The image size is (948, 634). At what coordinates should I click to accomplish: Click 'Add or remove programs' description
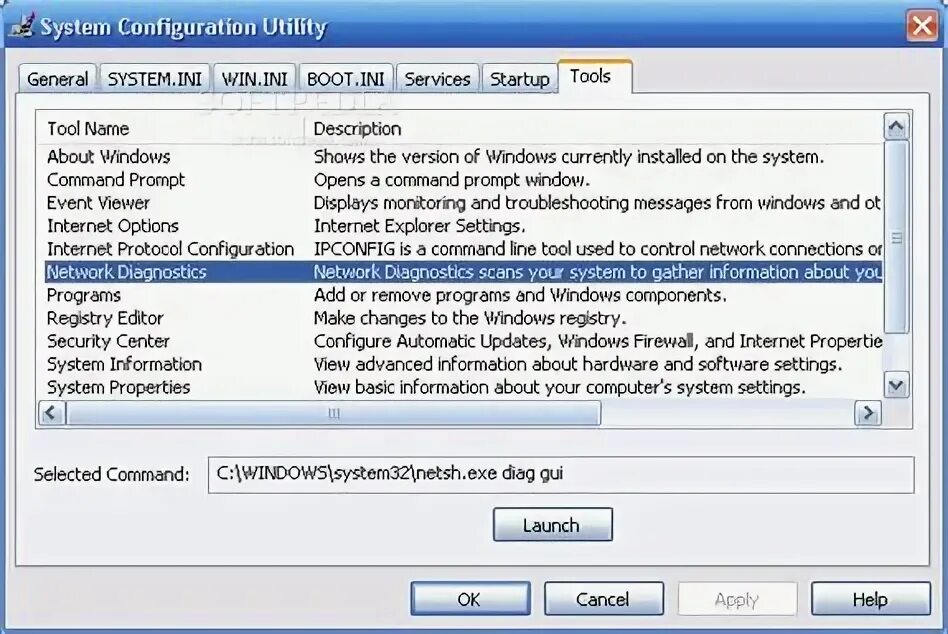point(520,295)
